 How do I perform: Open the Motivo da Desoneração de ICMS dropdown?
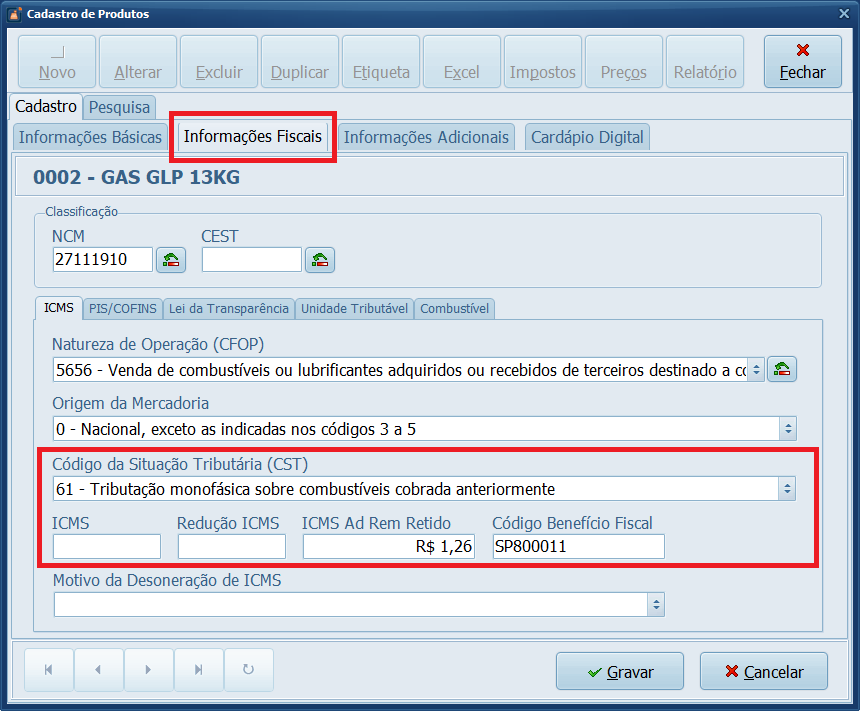(x=655, y=604)
